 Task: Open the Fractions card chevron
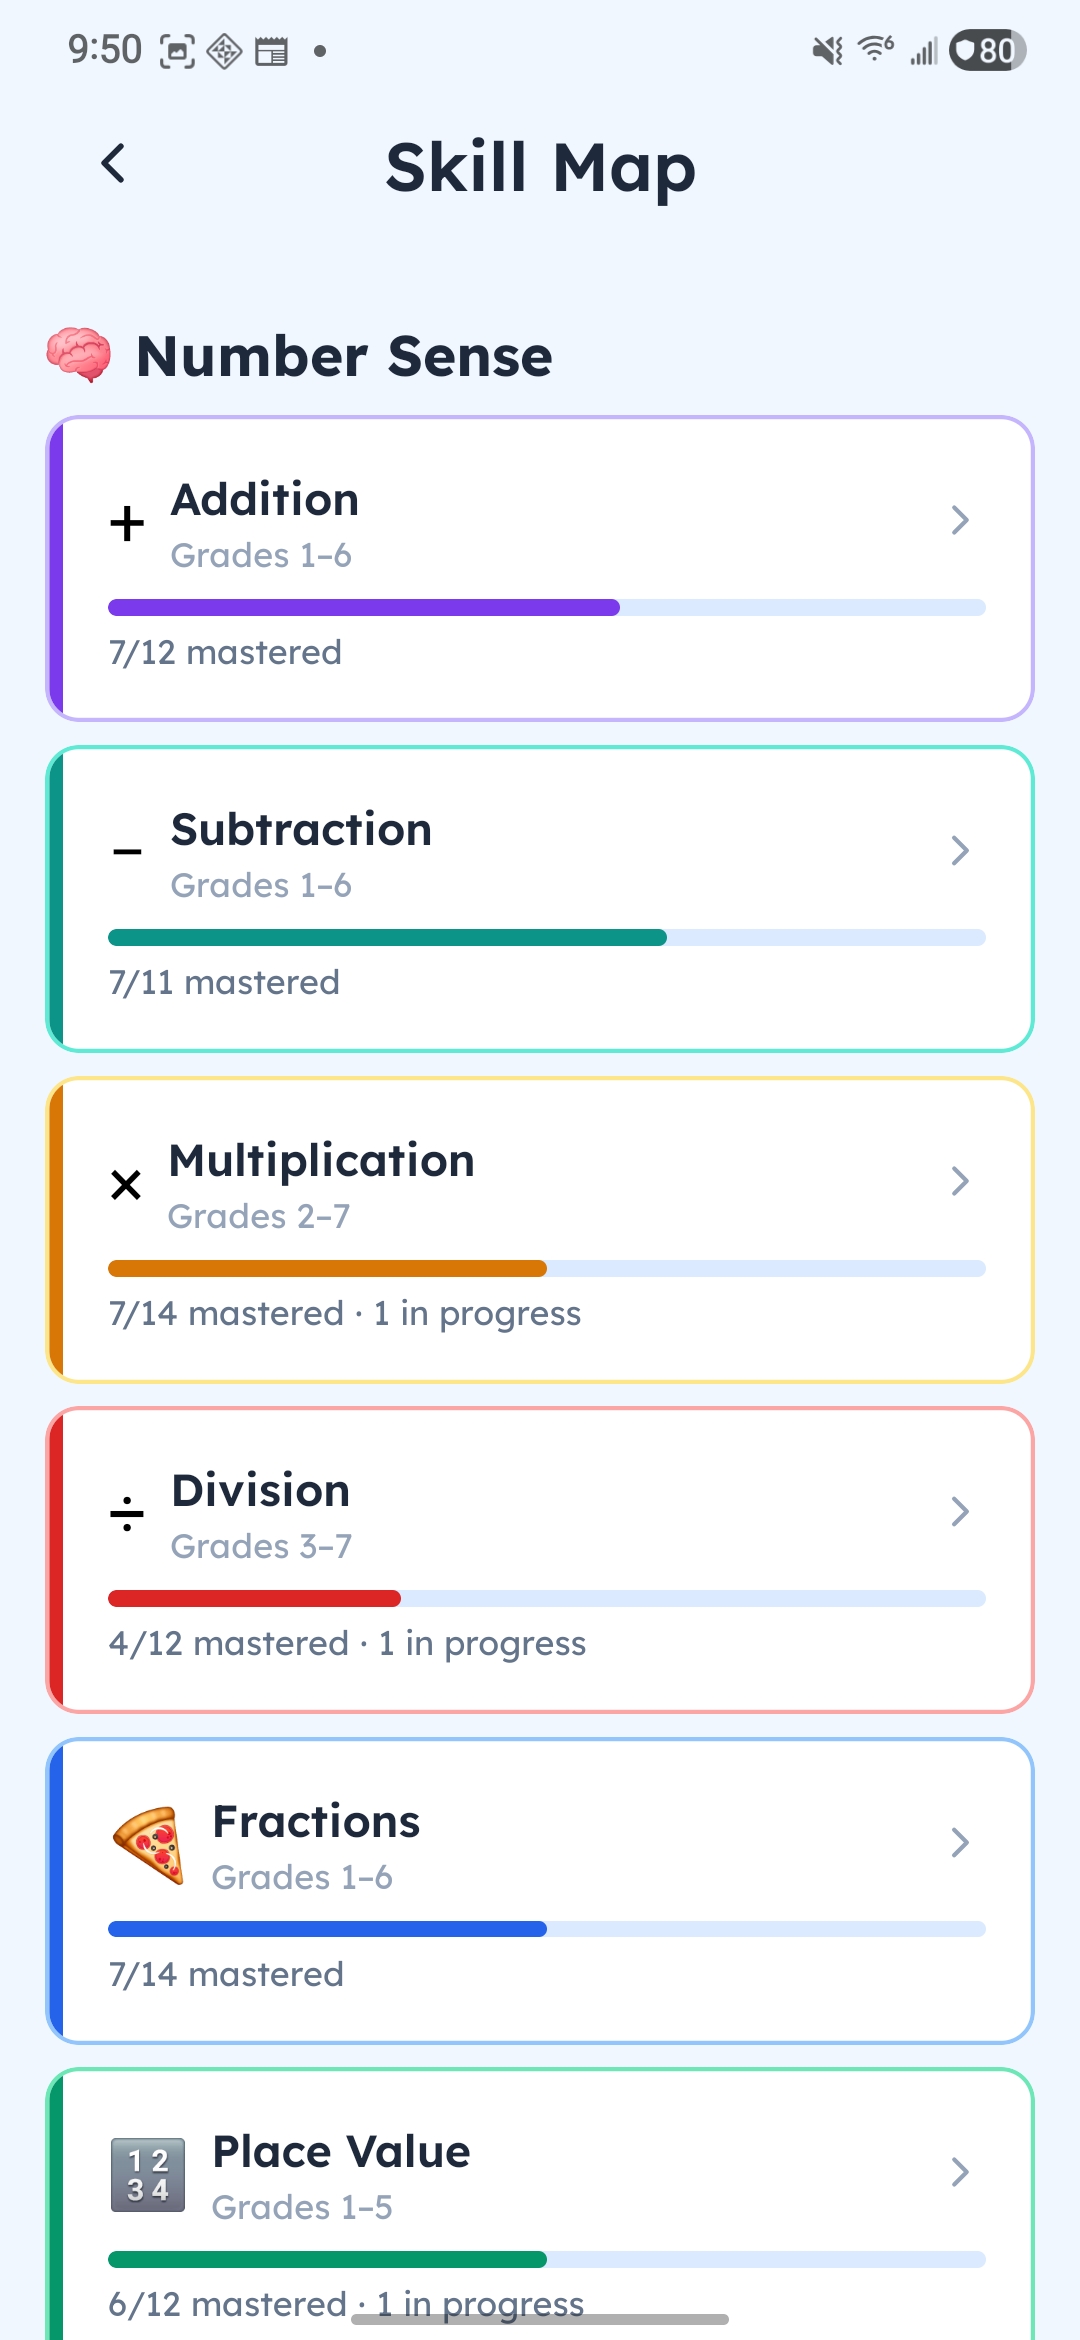tap(960, 1843)
